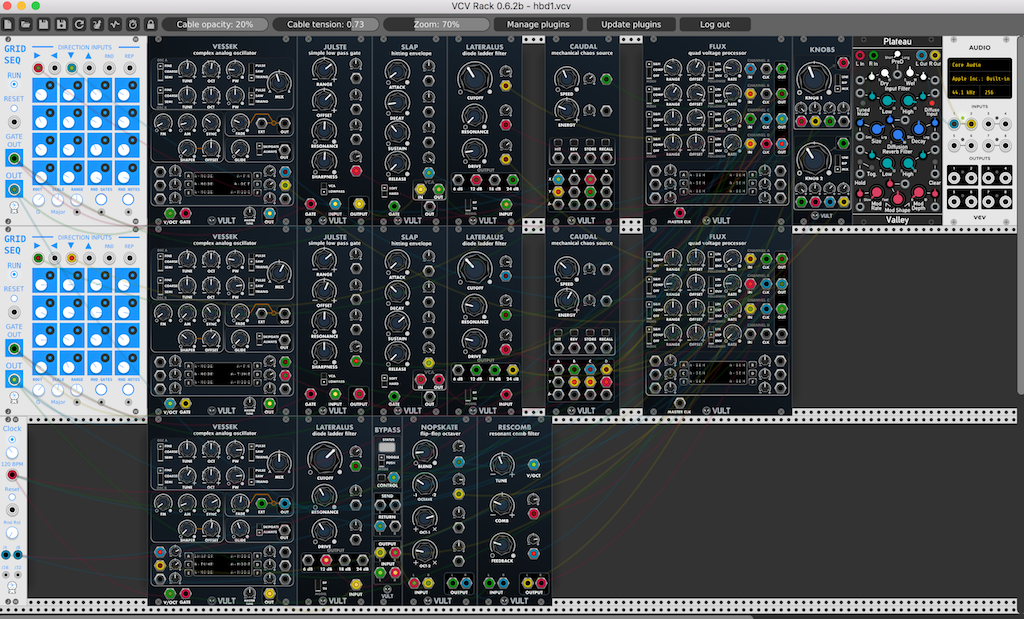Click the Manage plugins button
This screenshot has width=1024, height=619.
pyautogui.click(x=538, y=25)
